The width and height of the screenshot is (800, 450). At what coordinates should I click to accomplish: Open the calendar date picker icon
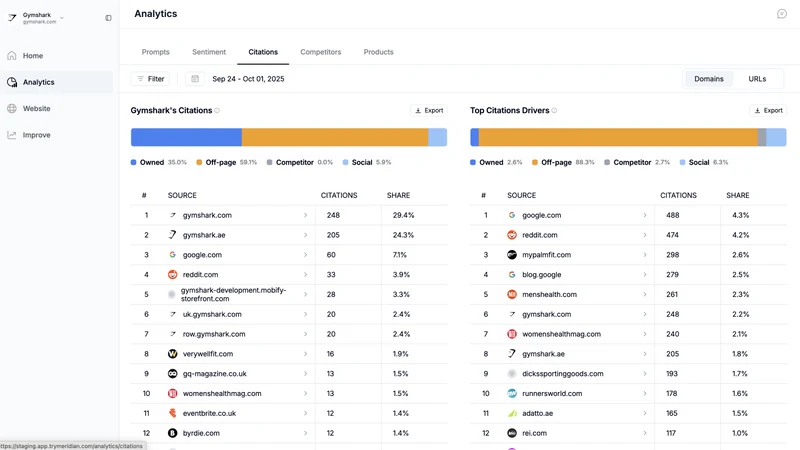(195, 79)
